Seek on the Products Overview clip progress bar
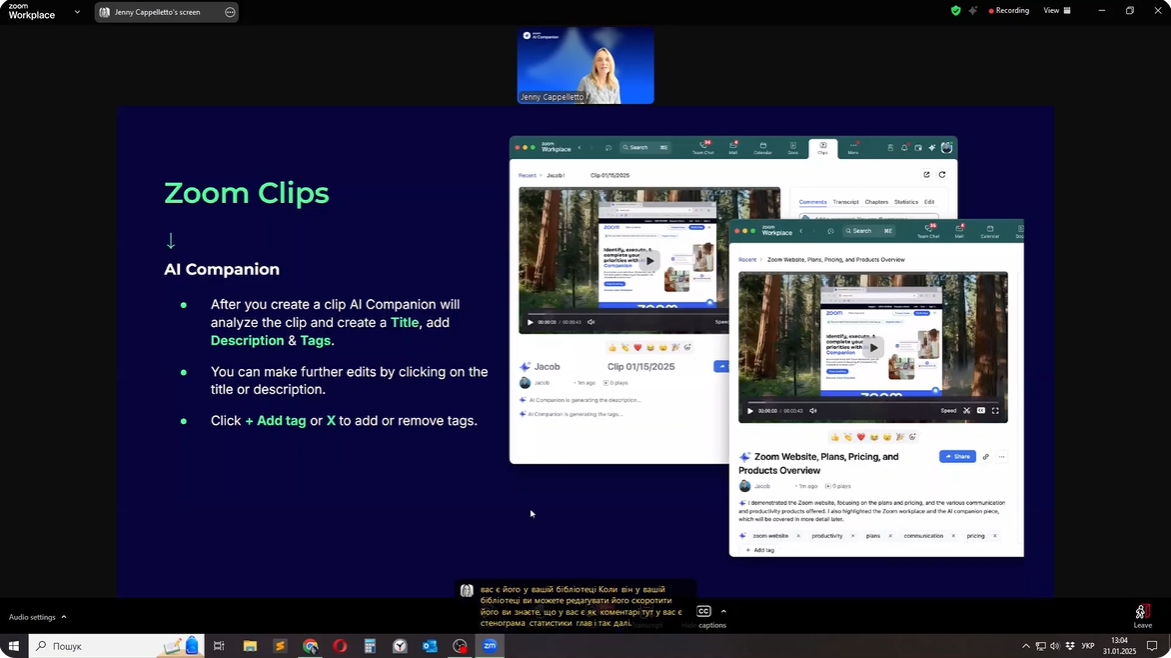Screen dimensions: 1171x658 pyautogui.click(x=873, y=403)
